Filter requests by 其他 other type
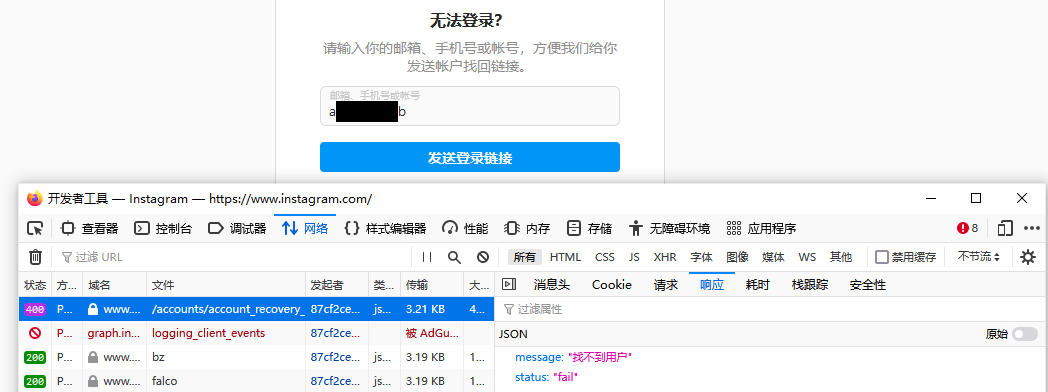The height and width of the screenshot is (392, 1048). point(841,257)
